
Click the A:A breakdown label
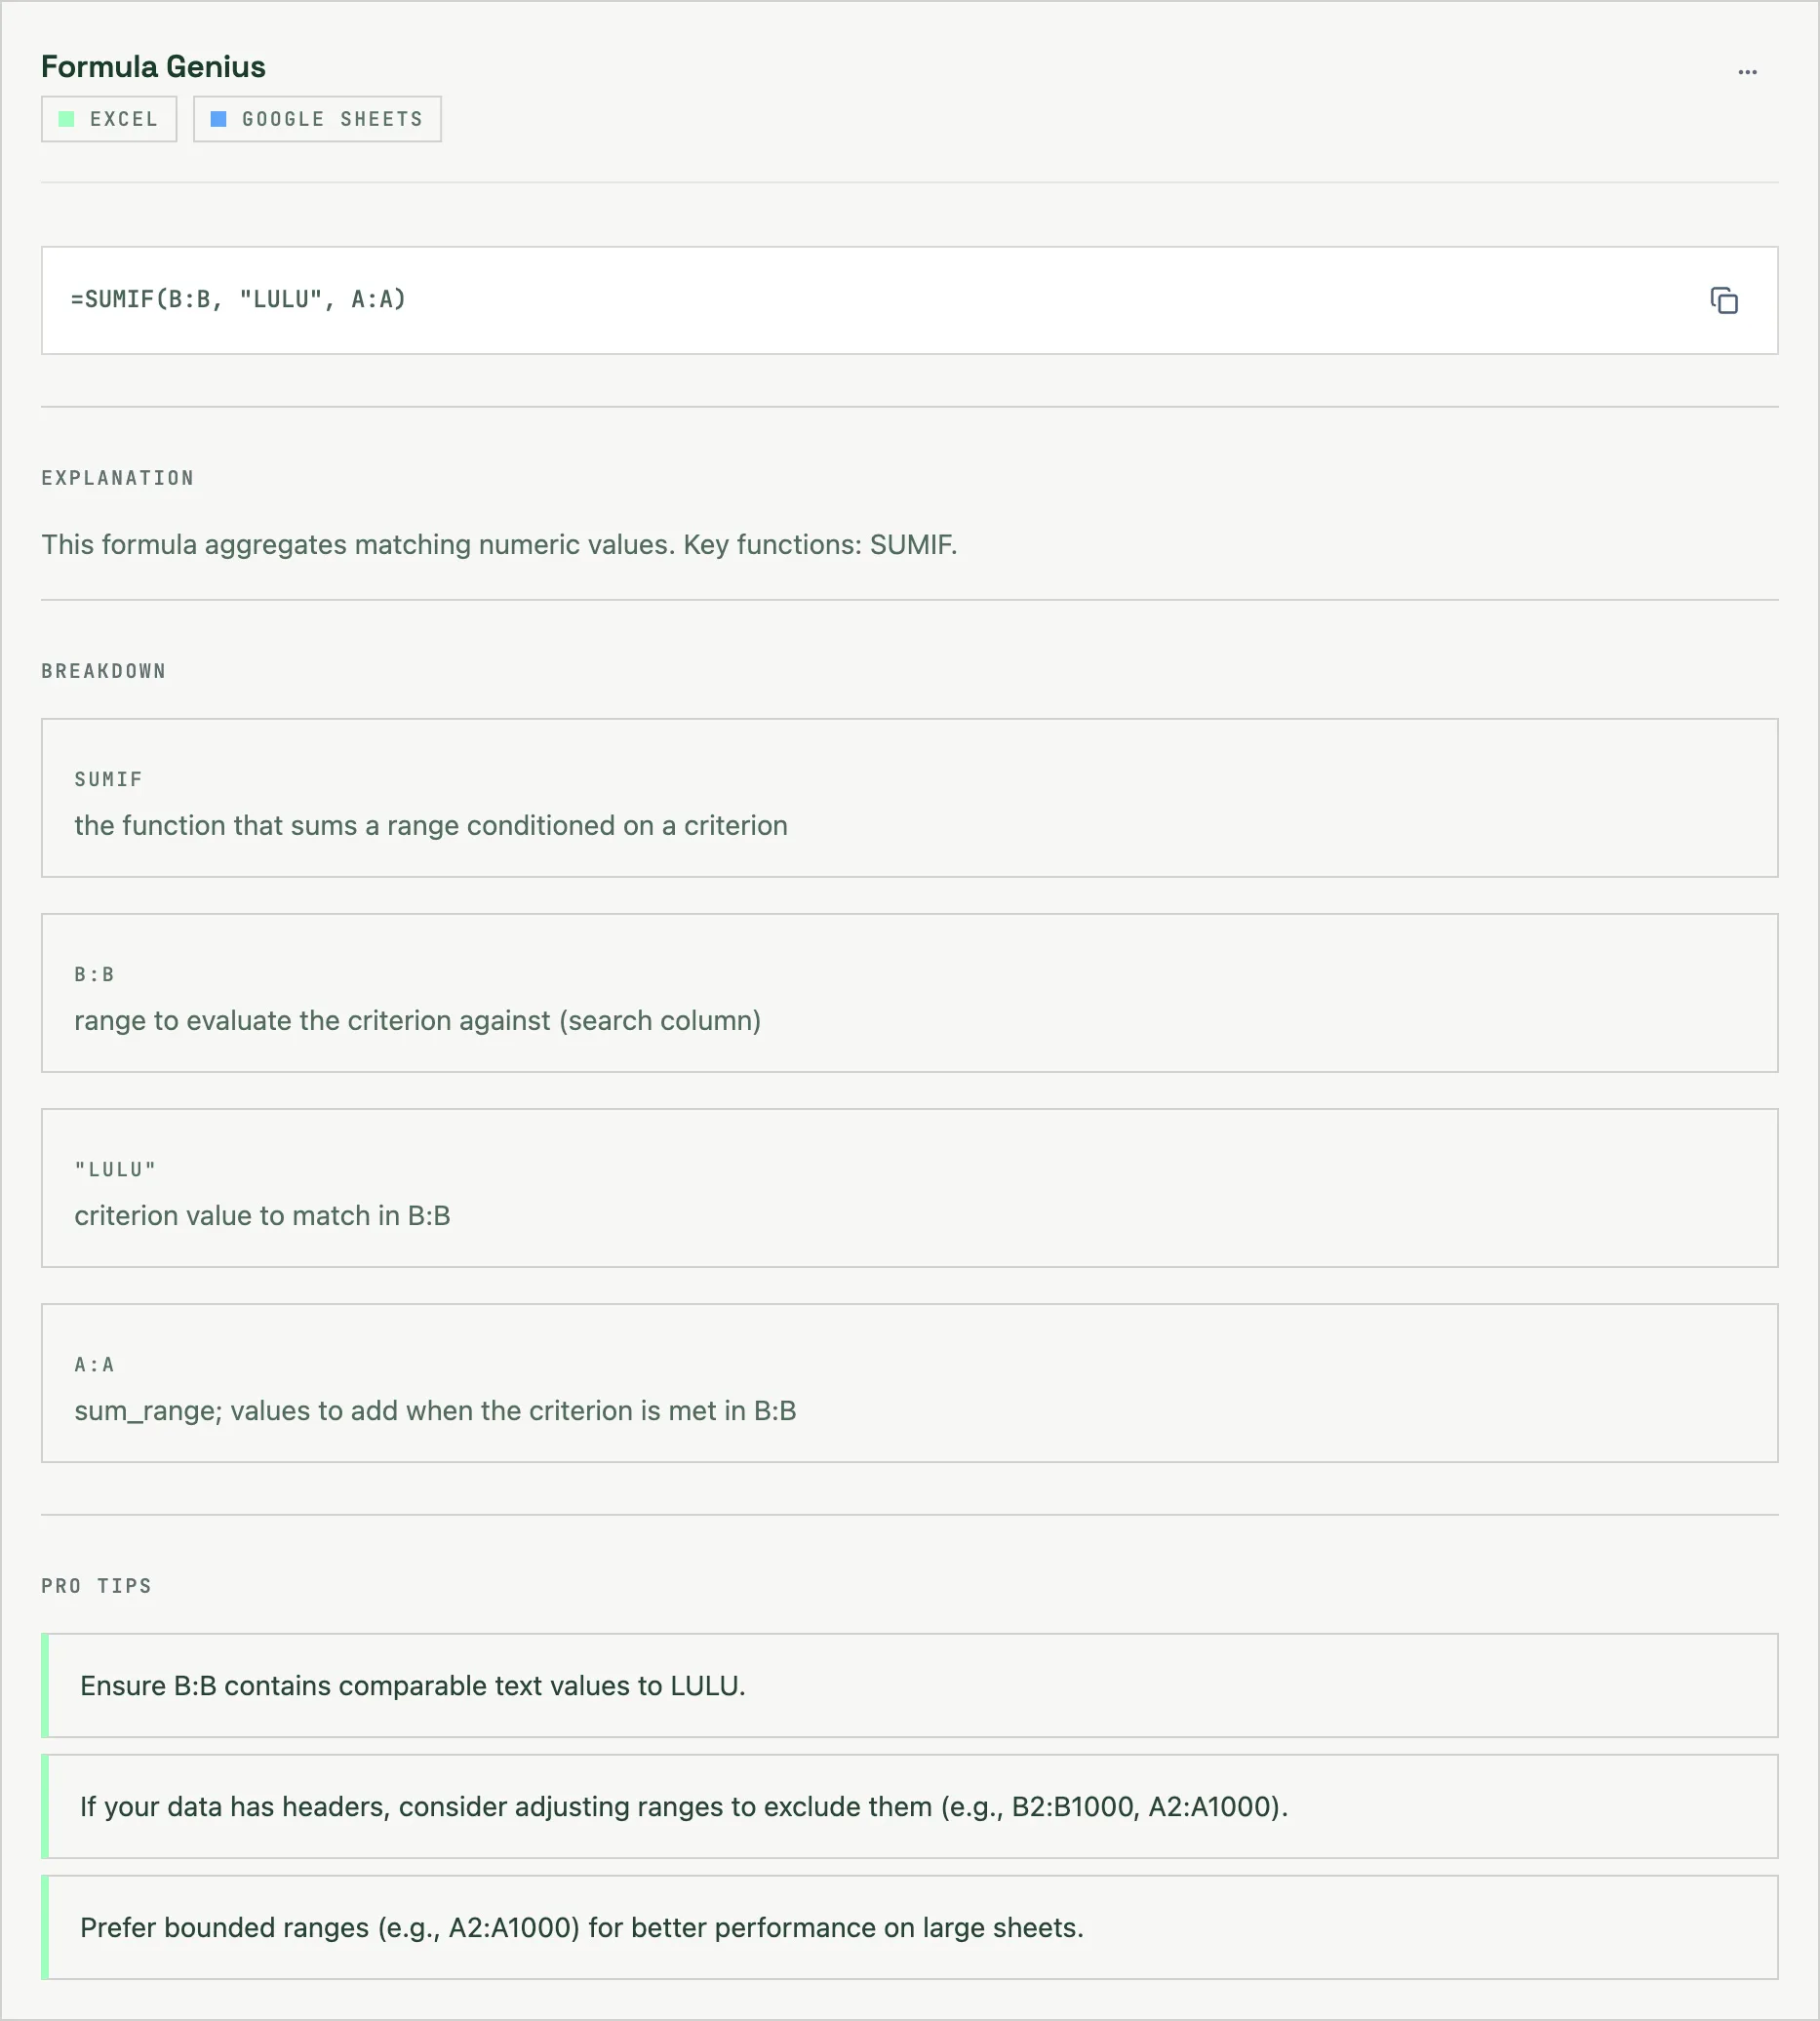95,1364
